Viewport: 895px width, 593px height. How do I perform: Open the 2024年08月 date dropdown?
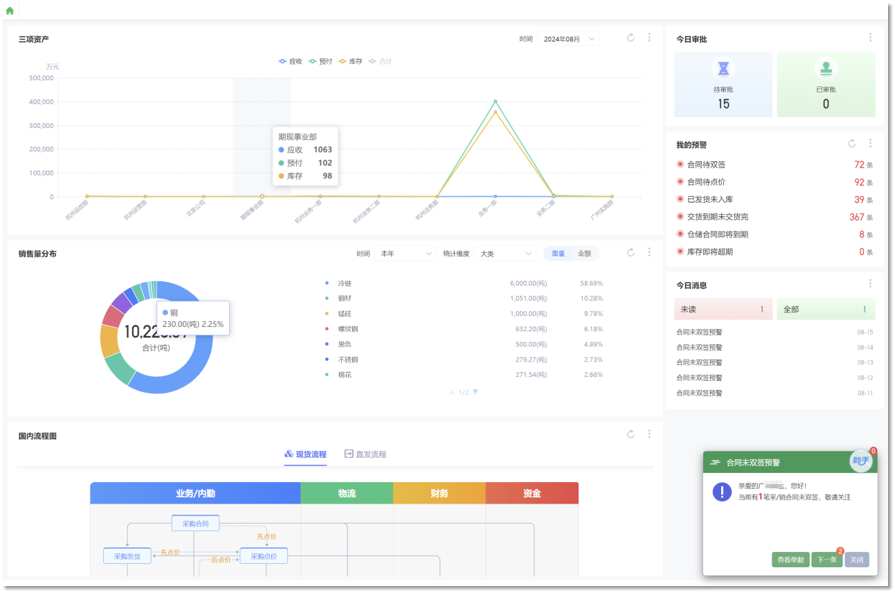click(569, 39)
